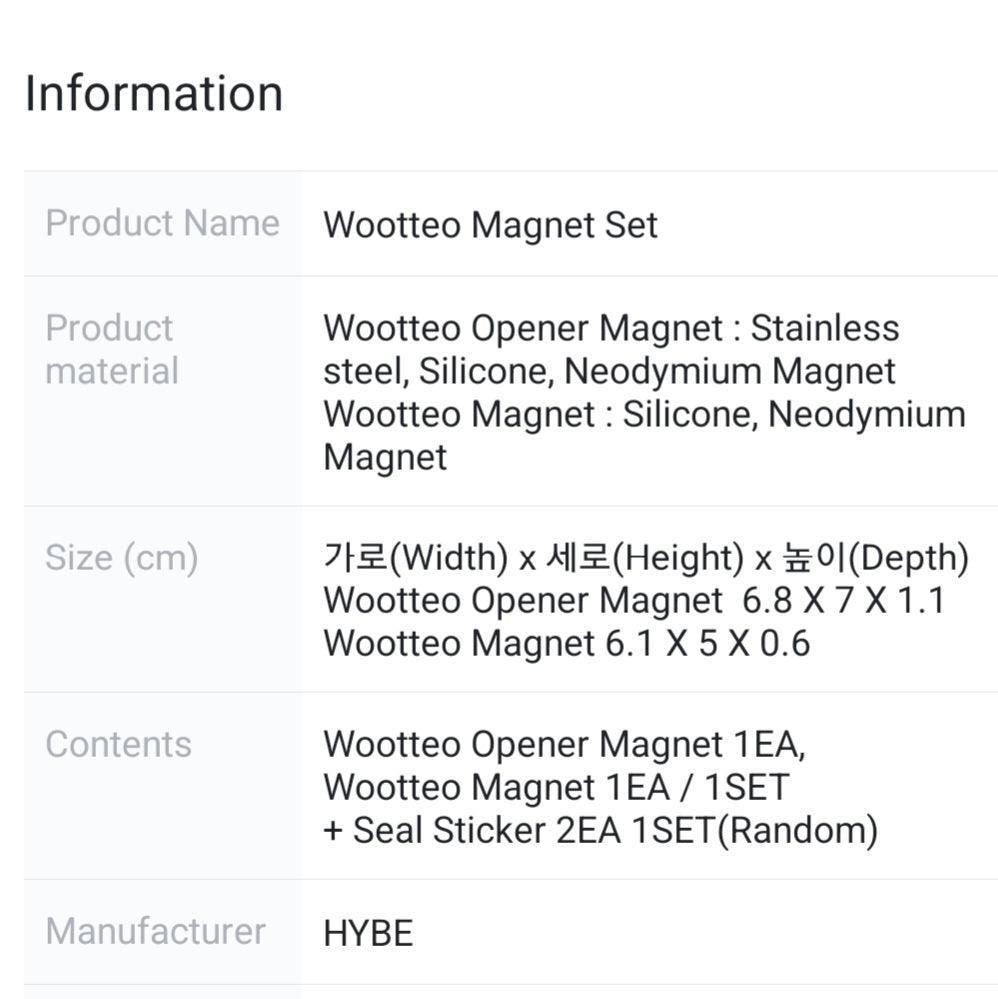Click the 6.1 X 5 X 0.6 dimensions
The height and width of the screenshot is (999, 998).
(x=707, y=643)
